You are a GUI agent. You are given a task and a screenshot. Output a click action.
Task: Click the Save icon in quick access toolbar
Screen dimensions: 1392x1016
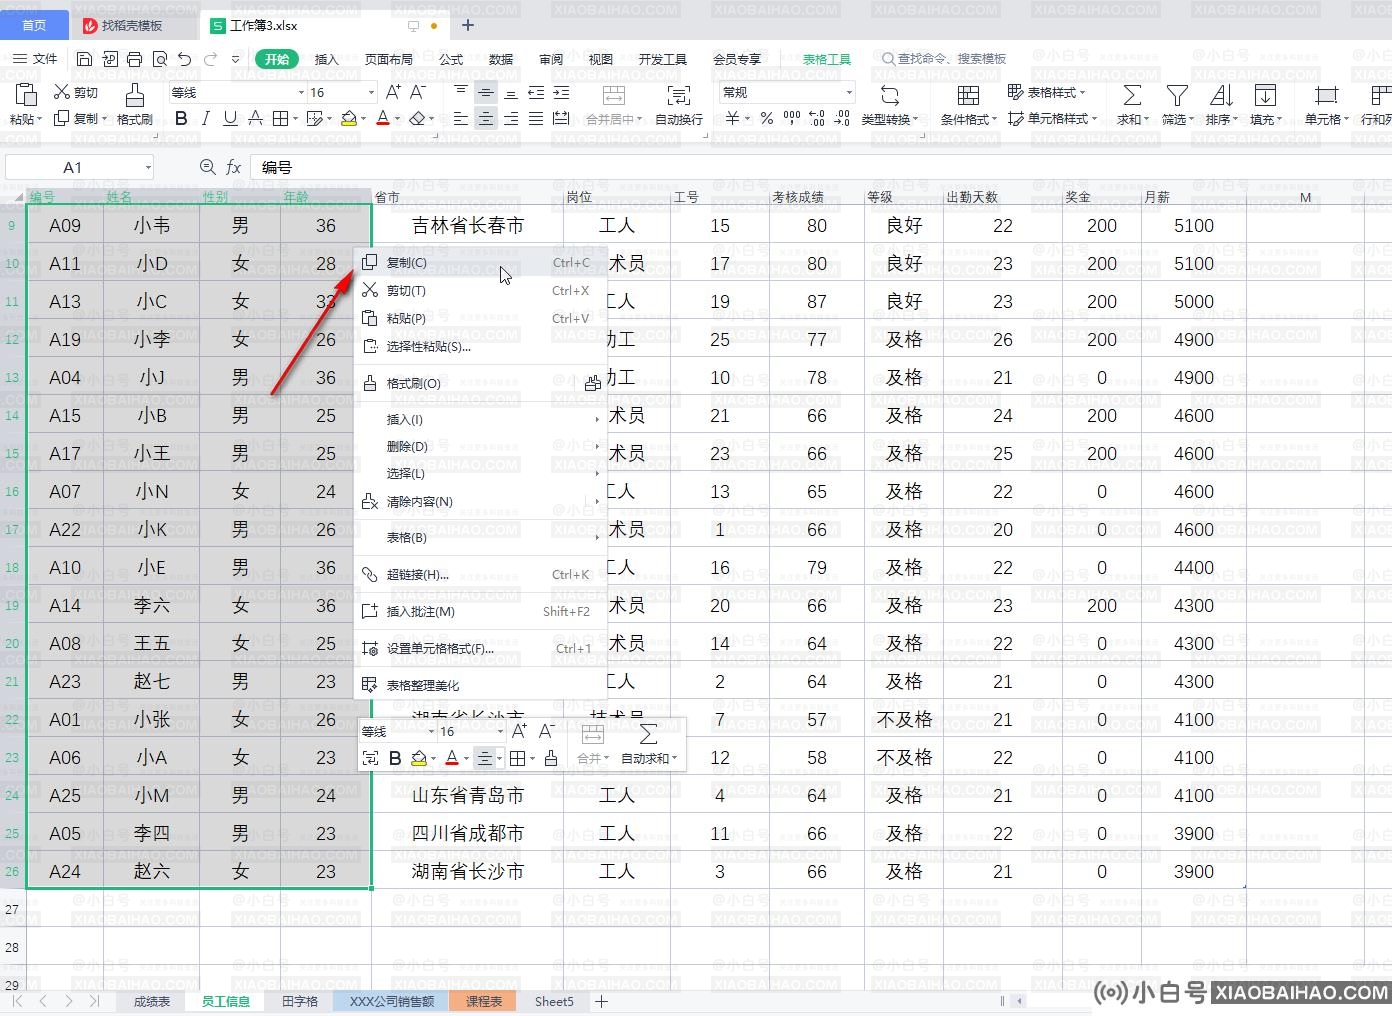pyautogui.click(x=84, y=59)
